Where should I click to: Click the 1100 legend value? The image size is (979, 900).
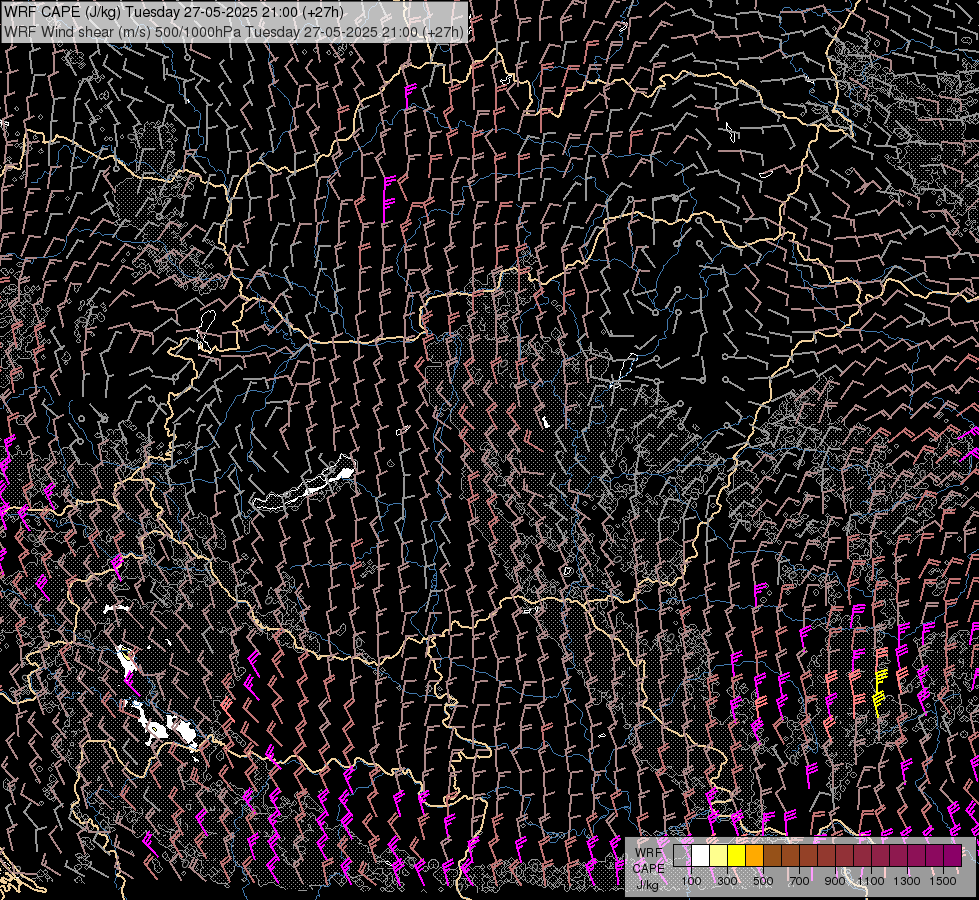pyautogui.click(x=871, y=881)
